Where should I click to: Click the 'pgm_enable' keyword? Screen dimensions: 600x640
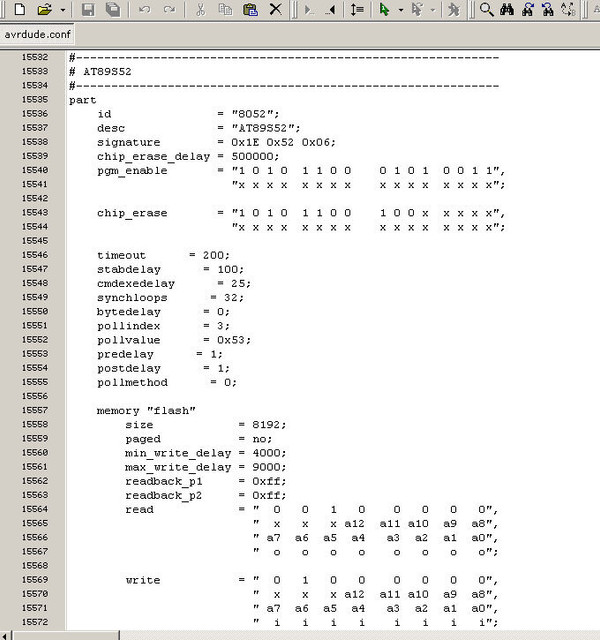[132, 171]
